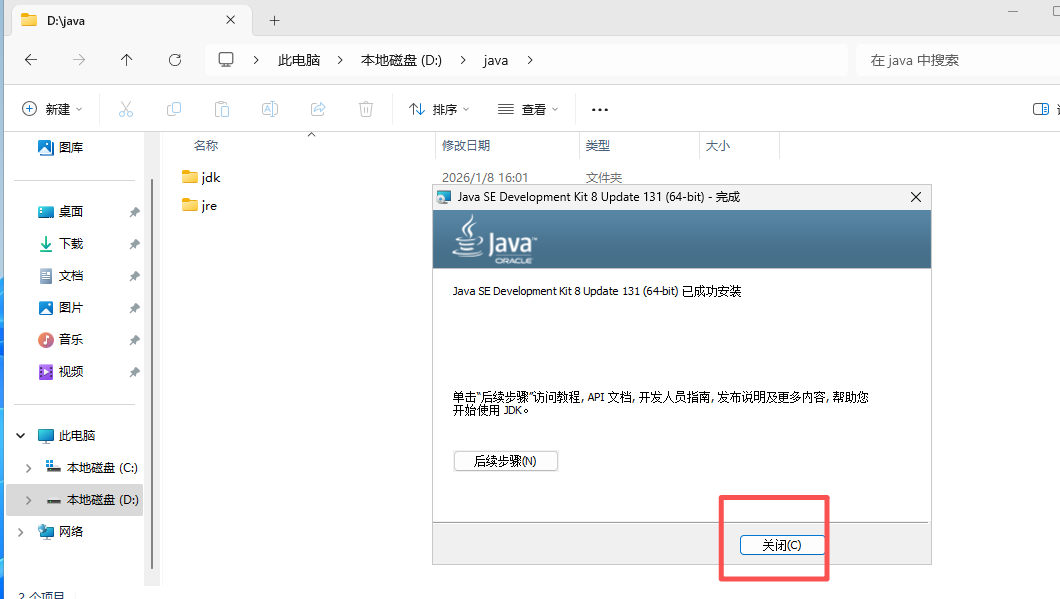This screenshot has height=599, width=1060.
Task: Click the pin icon next to 图片
Action: click(x=135, y=308)
